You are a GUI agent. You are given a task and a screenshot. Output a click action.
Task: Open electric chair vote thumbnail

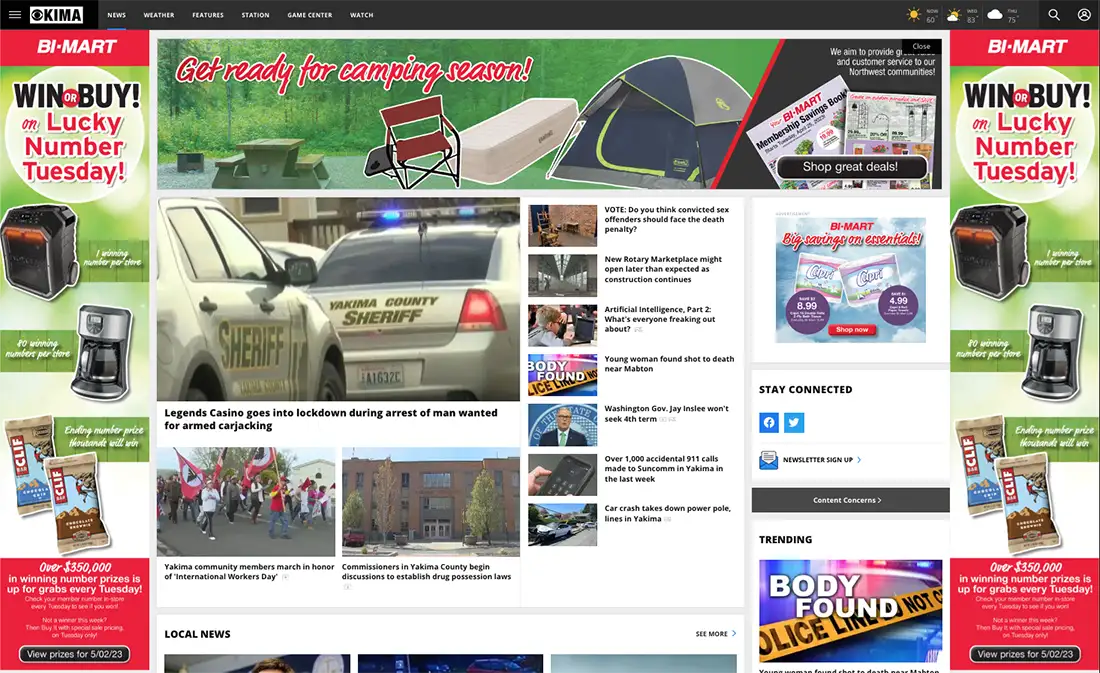pyautogui.click(x=563, y=225)
